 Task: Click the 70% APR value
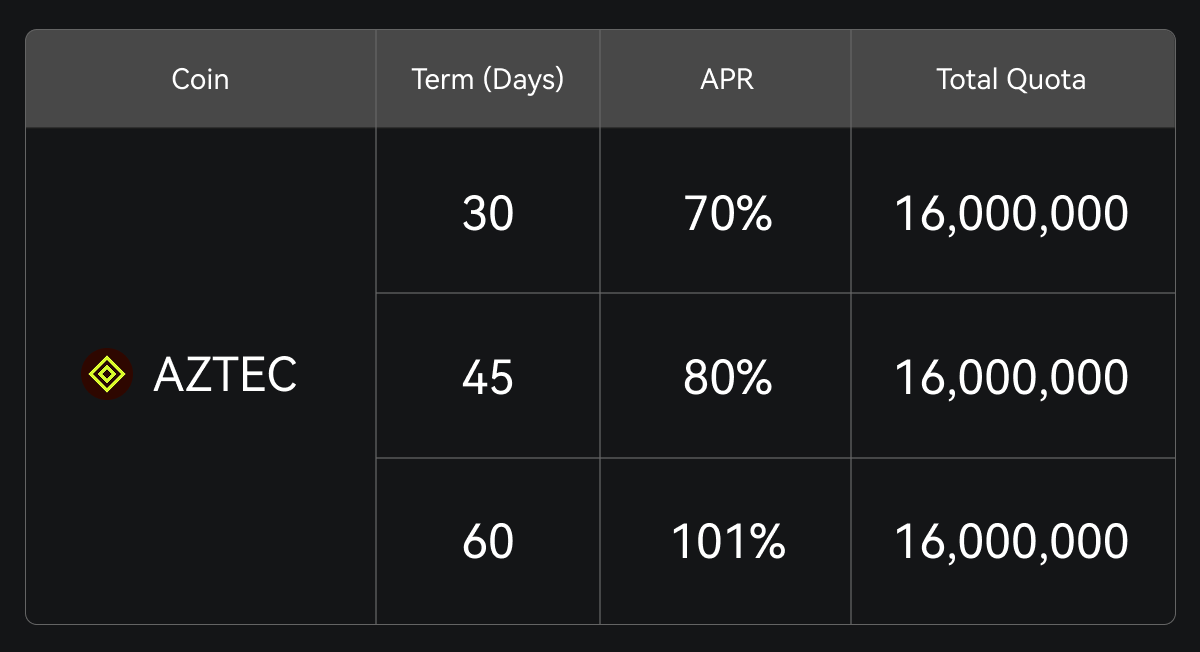[727, 213]
